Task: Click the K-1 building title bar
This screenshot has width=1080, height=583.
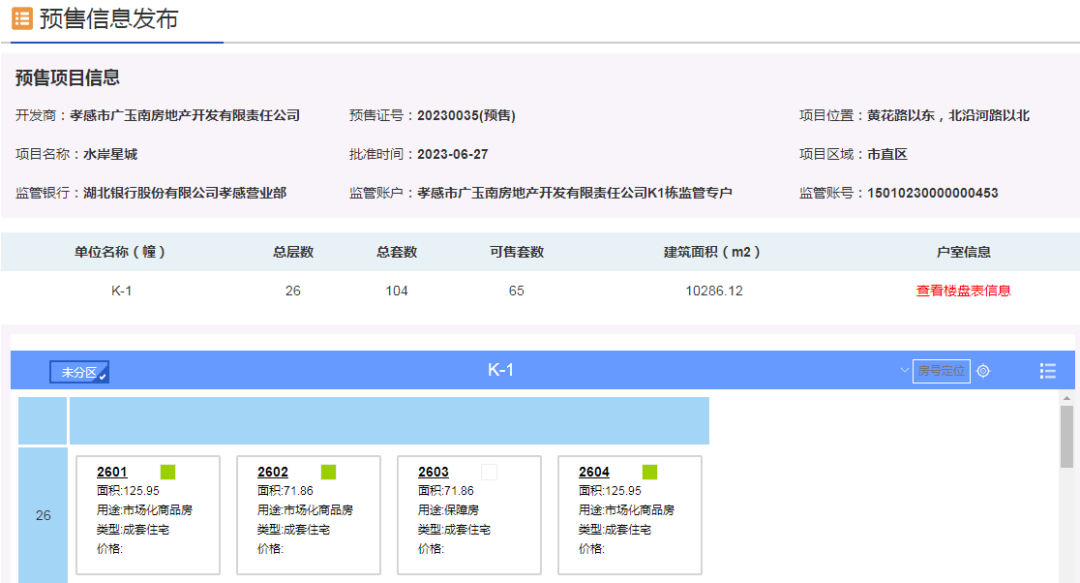Action: click(500, 370)
